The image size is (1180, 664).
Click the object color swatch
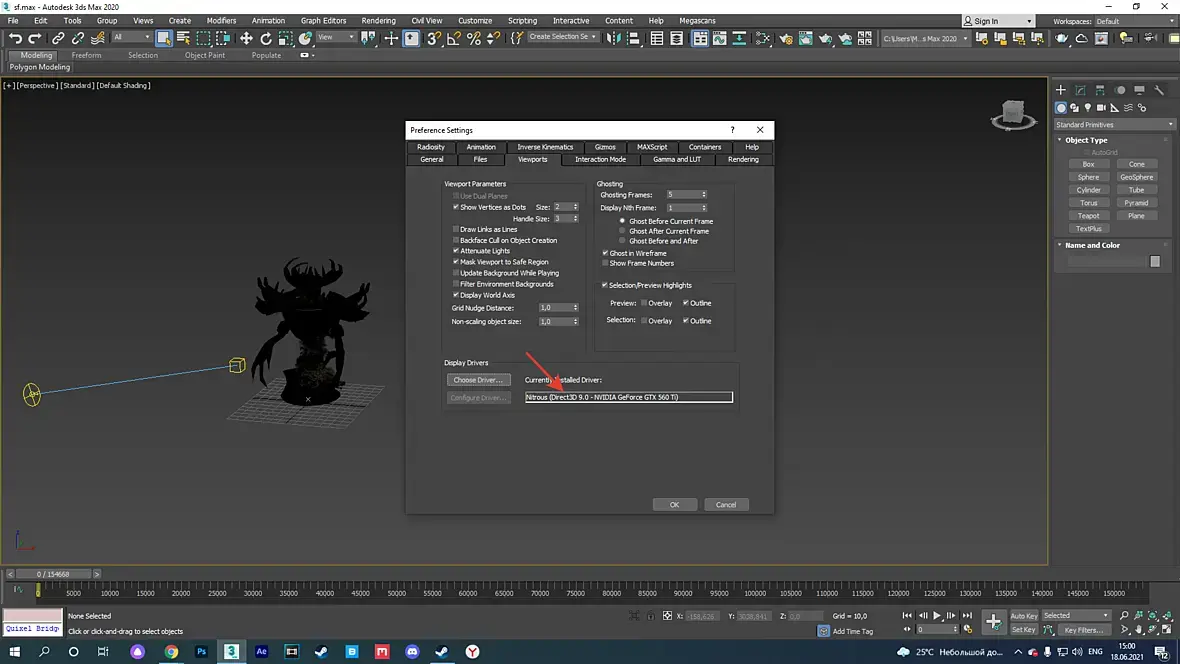coord(1155,261)
